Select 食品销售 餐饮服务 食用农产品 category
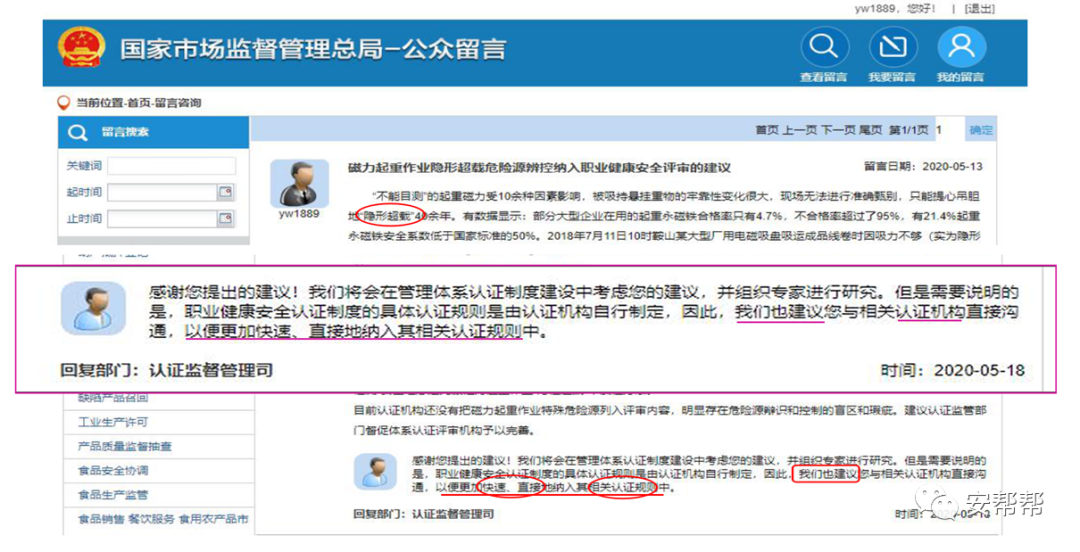The width and height of the screenshot is (1080, 552). (x=163, y=519)
